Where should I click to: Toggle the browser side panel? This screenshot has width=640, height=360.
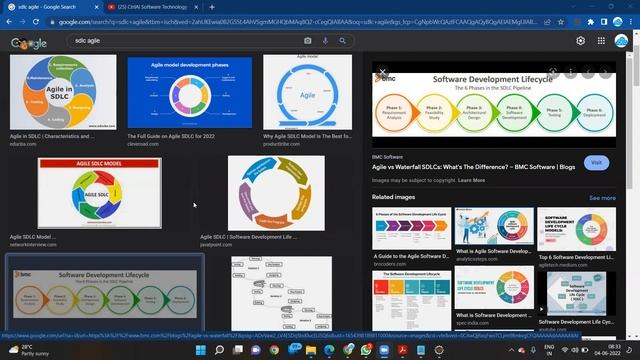[x=604, y=22]
